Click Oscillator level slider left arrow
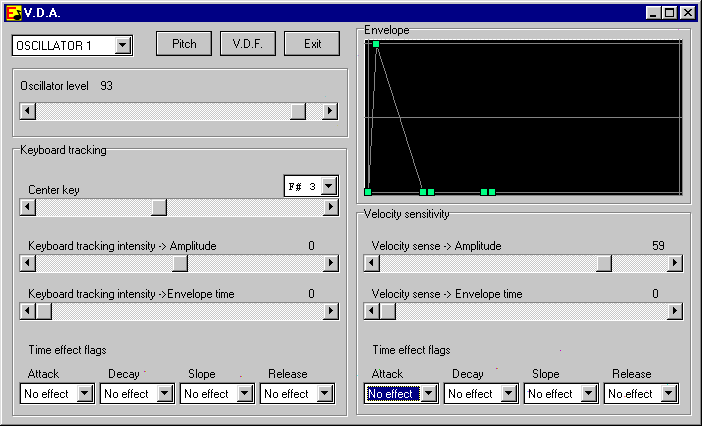 tap(28, 111)
